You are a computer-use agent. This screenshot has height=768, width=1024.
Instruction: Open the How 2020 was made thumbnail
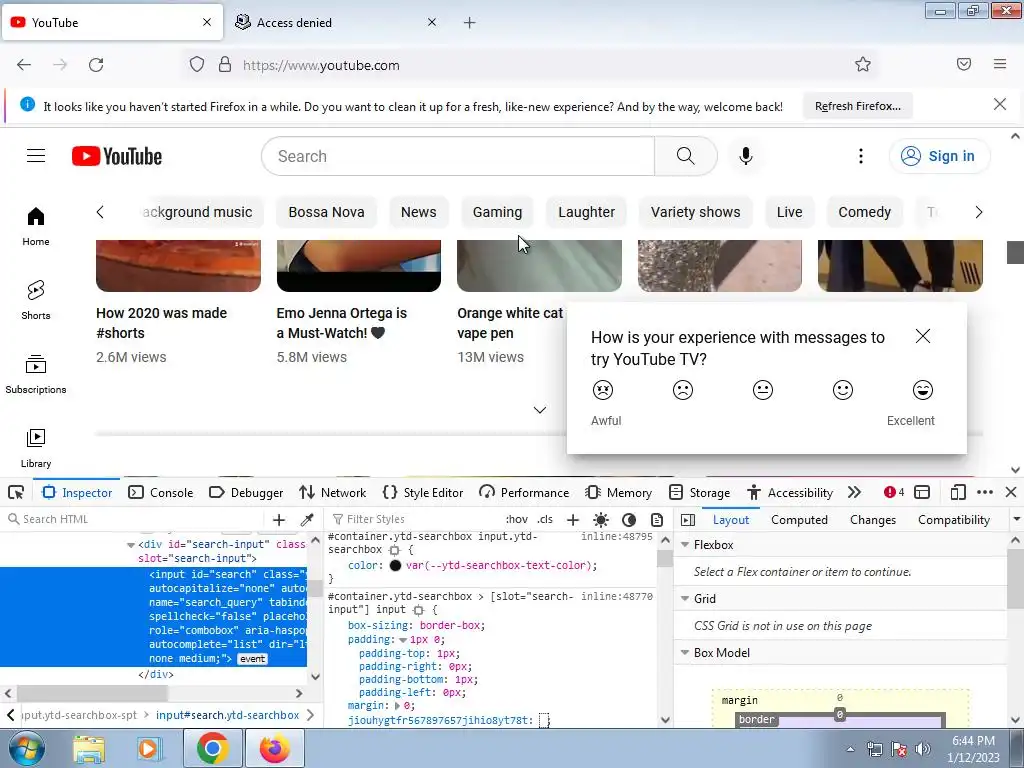coord(178,266)
